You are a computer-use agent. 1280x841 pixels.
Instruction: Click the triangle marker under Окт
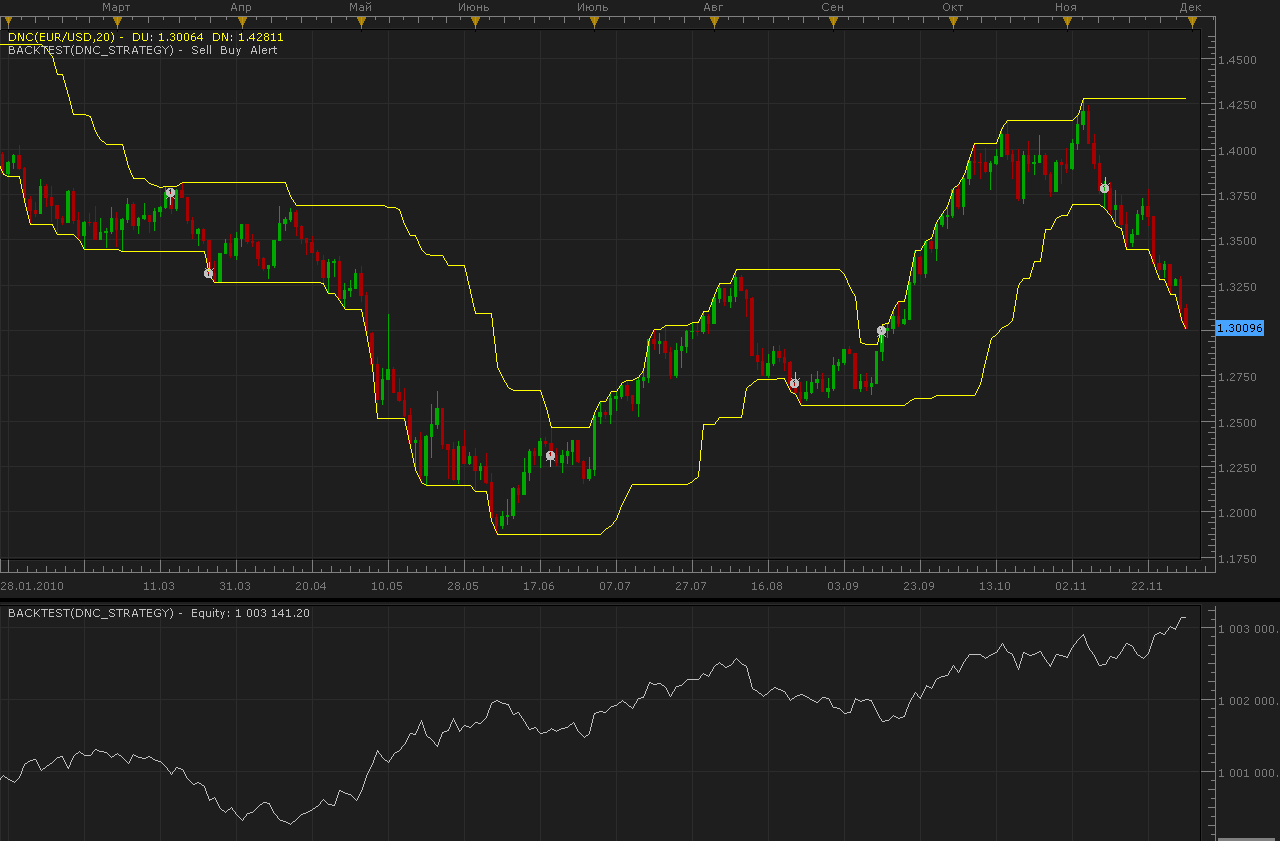[952, 21]
